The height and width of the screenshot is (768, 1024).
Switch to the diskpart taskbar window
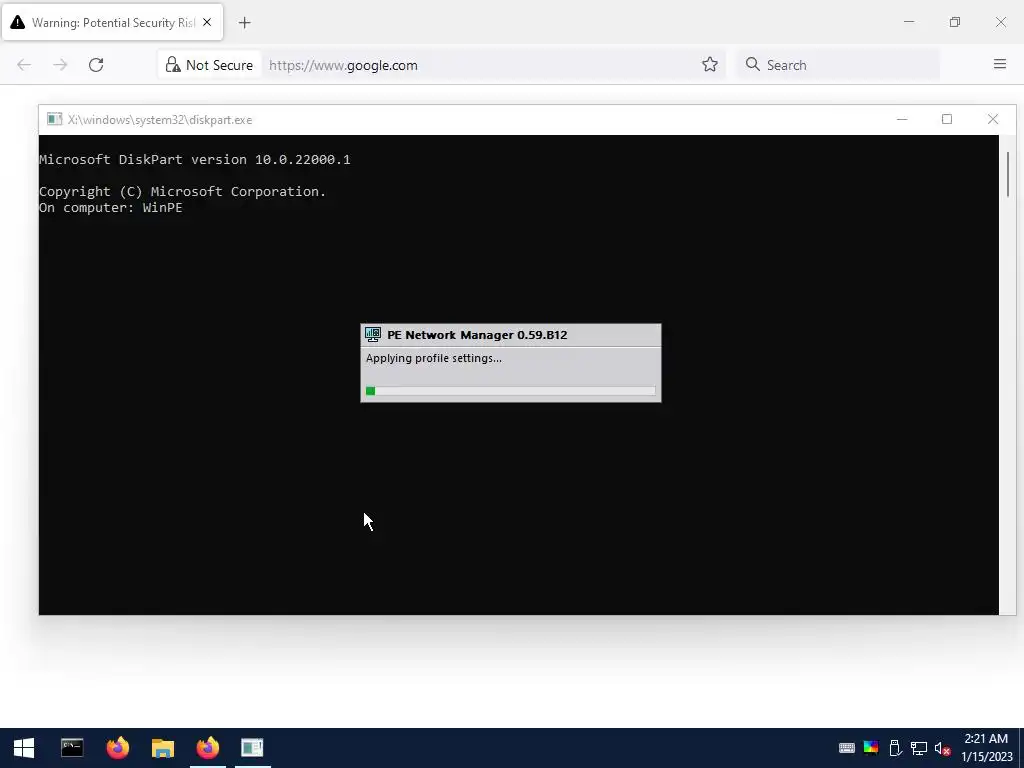[x=252, y=748]
